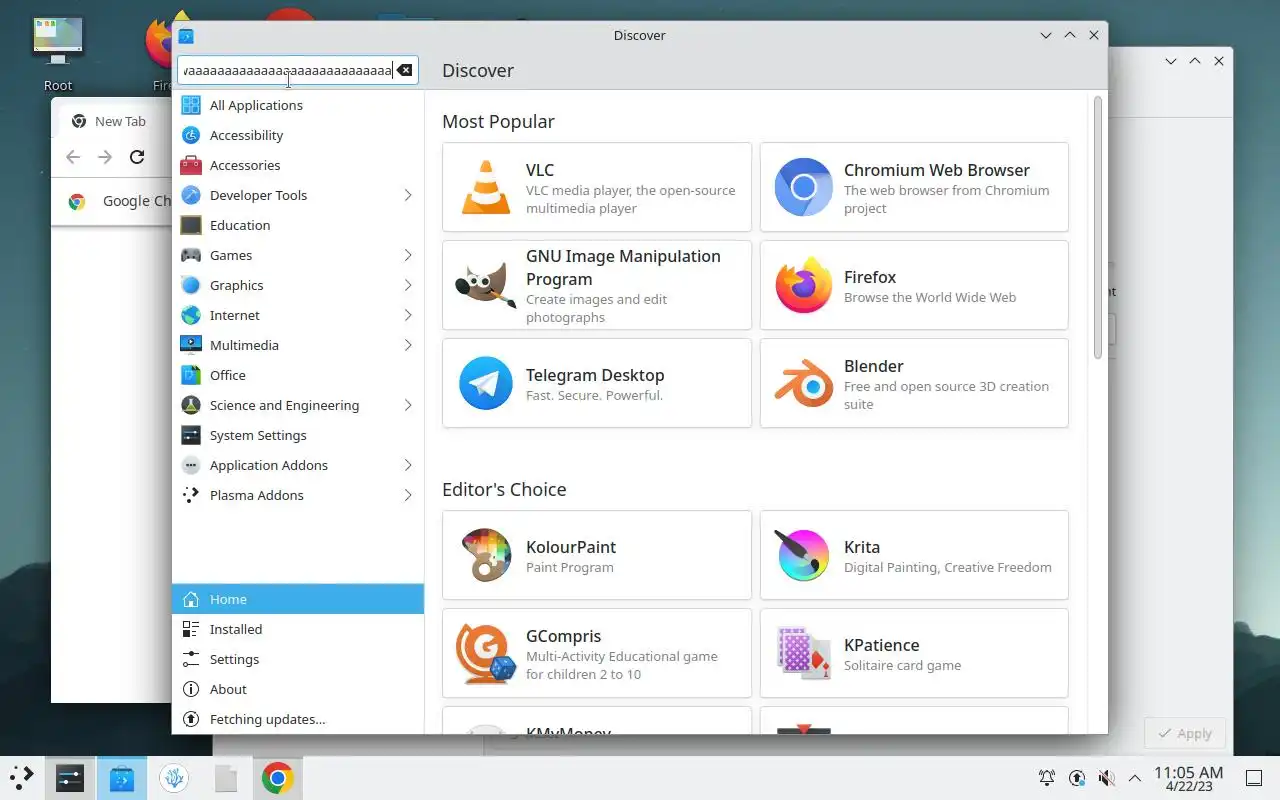
Task: Expand Science and Engineering submenu arrow
Action: pyautogui.click(x=408, y=405)
